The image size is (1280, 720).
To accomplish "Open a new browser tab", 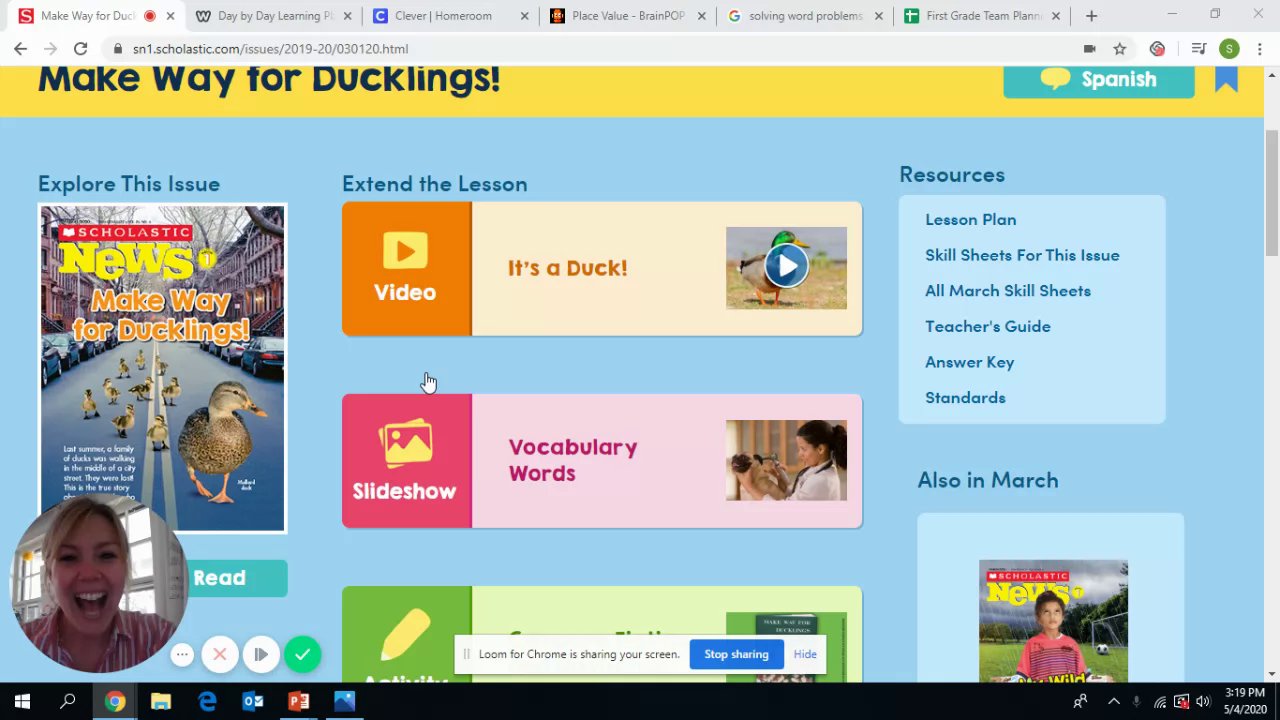I will (x=1091, y=16).
